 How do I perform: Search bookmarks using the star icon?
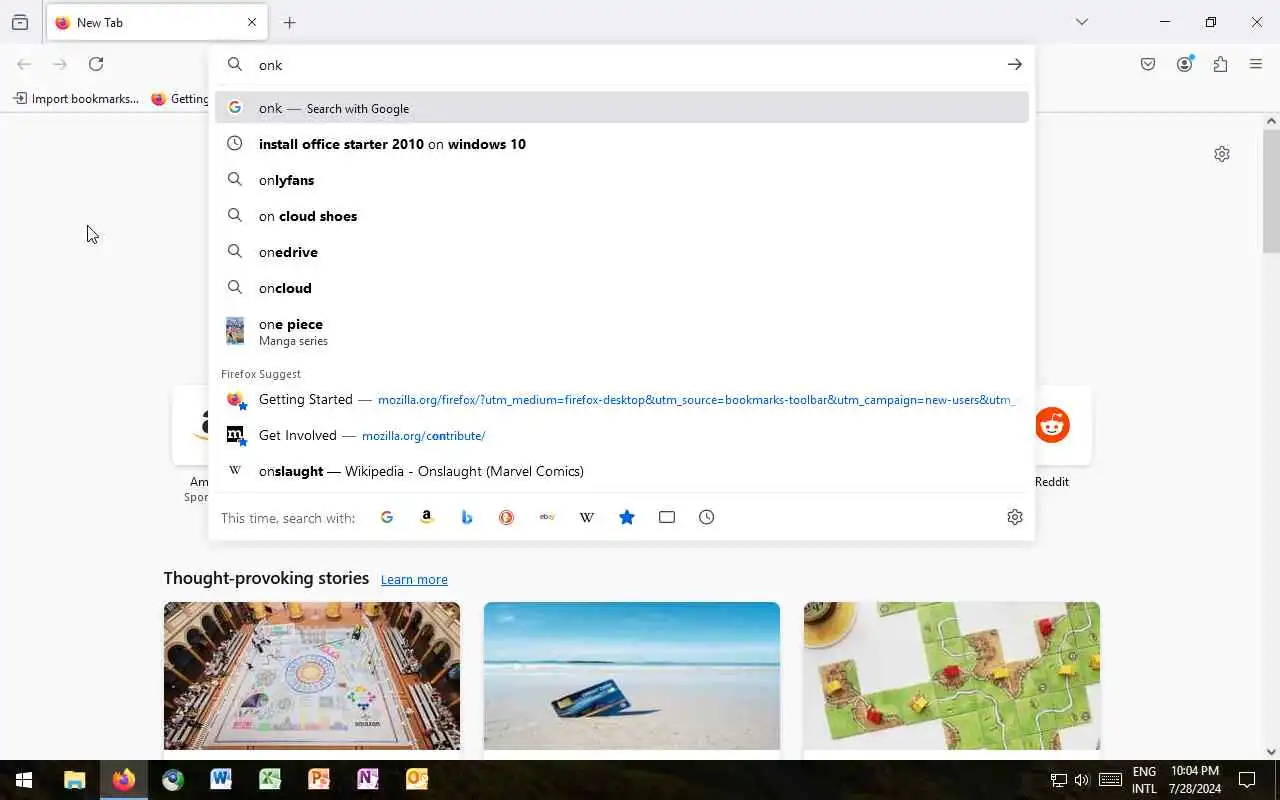pos(627,517)
